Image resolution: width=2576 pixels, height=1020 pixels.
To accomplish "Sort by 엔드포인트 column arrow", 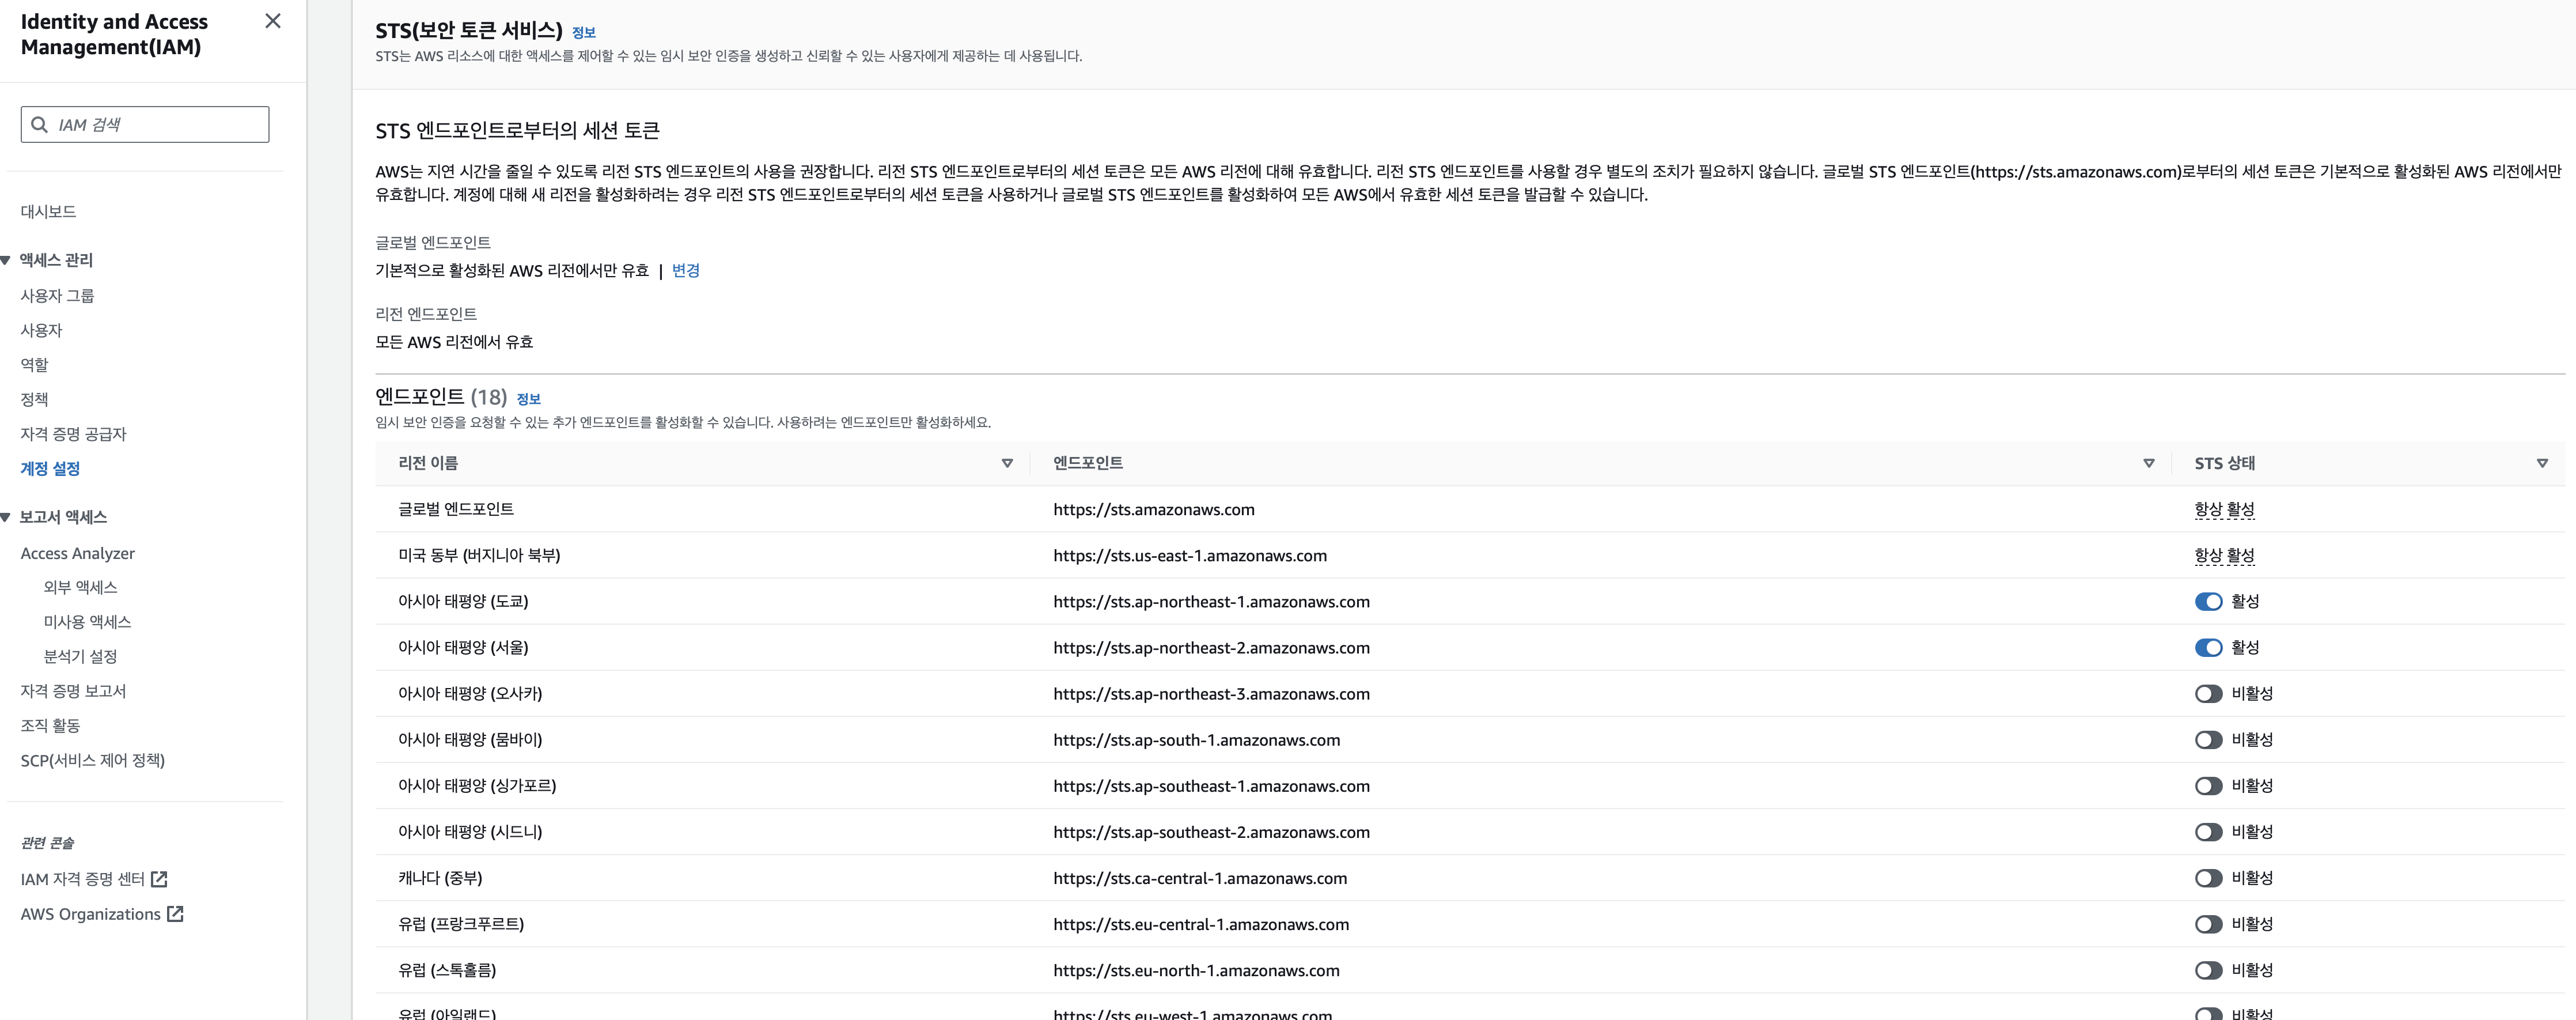I will click(x=2148, y=463).
